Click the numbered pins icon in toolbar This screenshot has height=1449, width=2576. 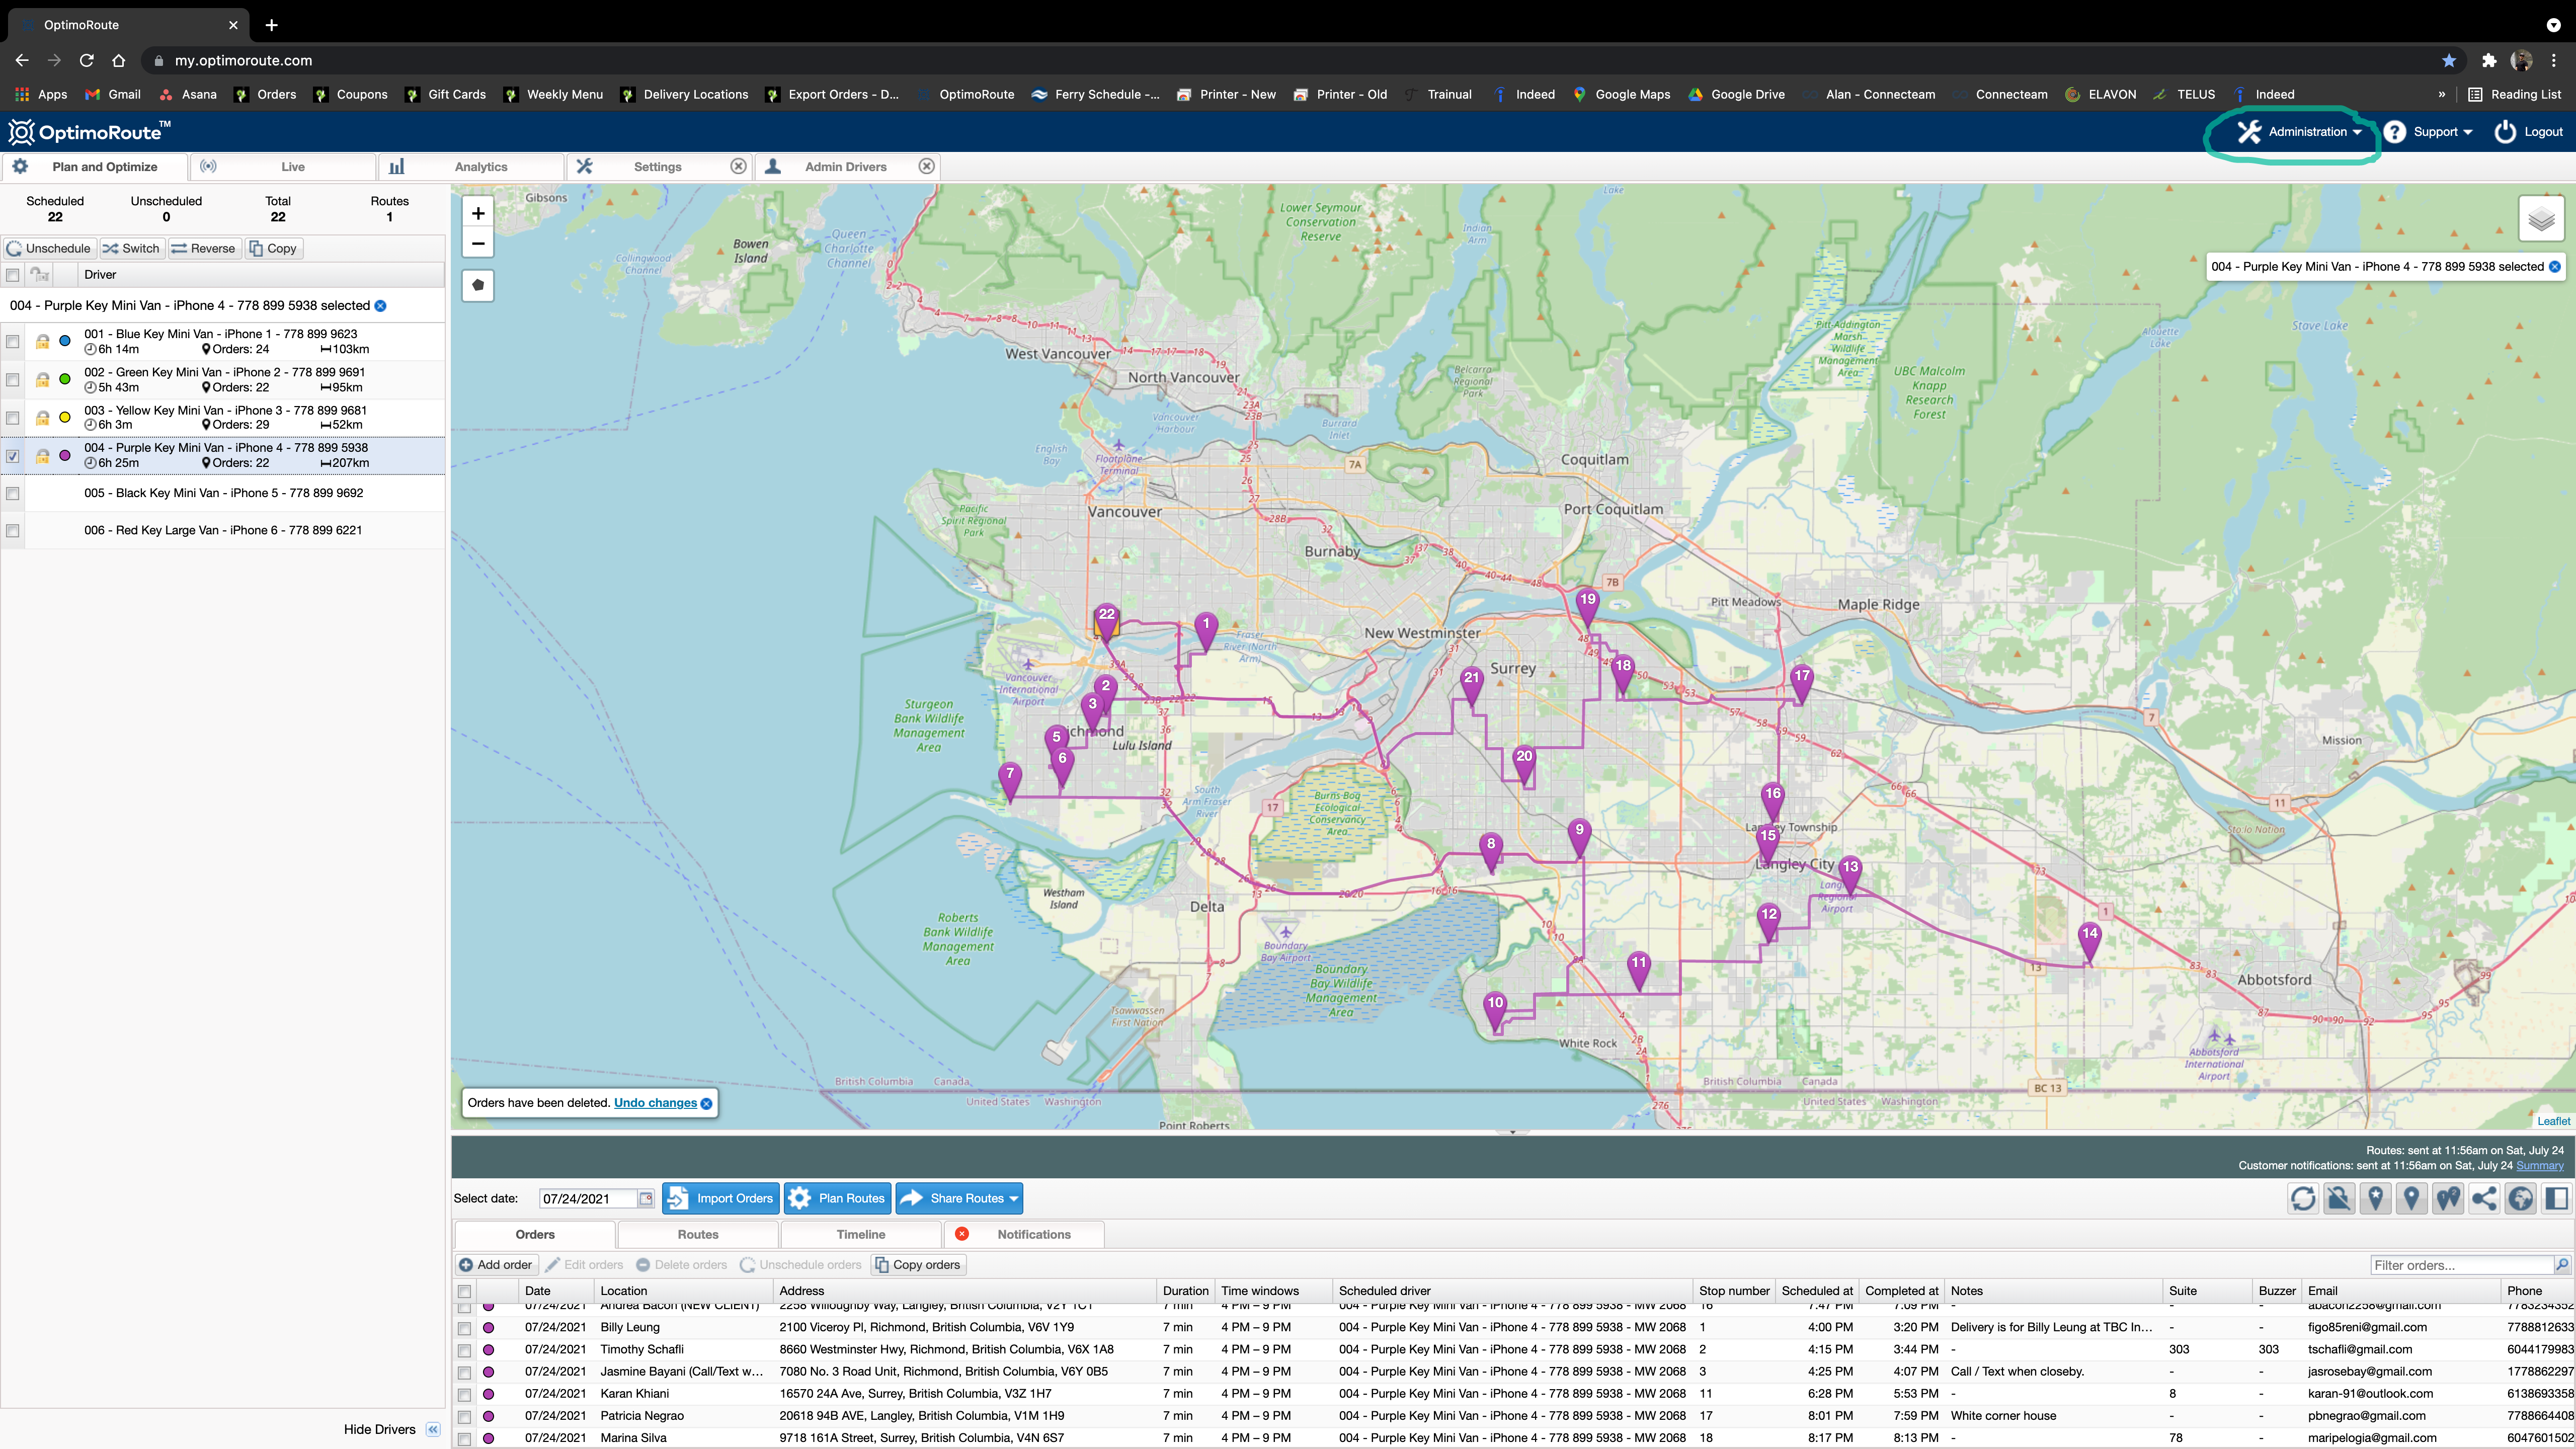2448,1198
